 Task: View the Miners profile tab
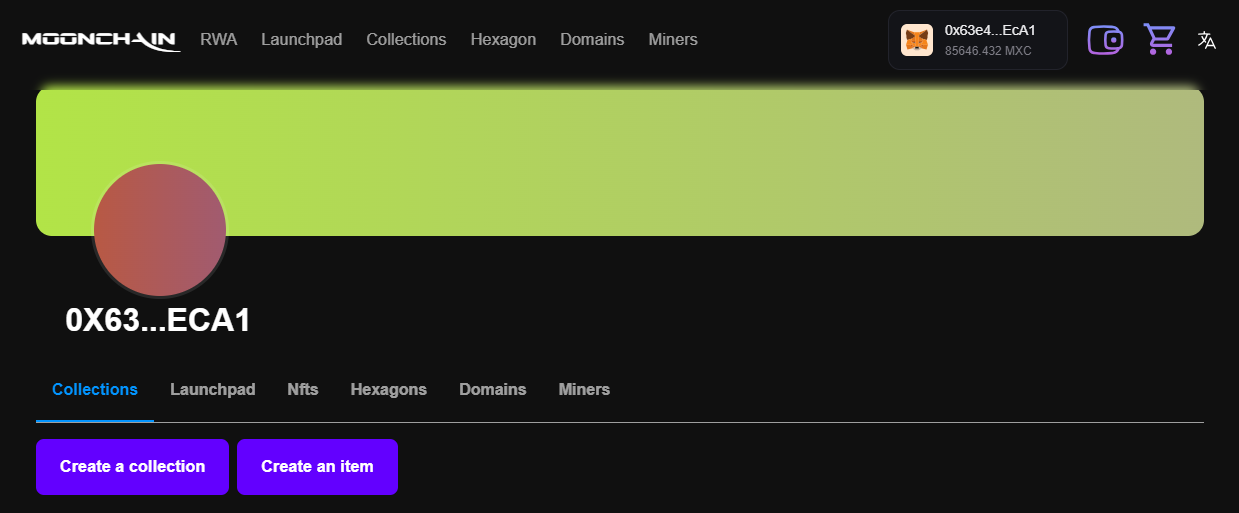[584, 389]
